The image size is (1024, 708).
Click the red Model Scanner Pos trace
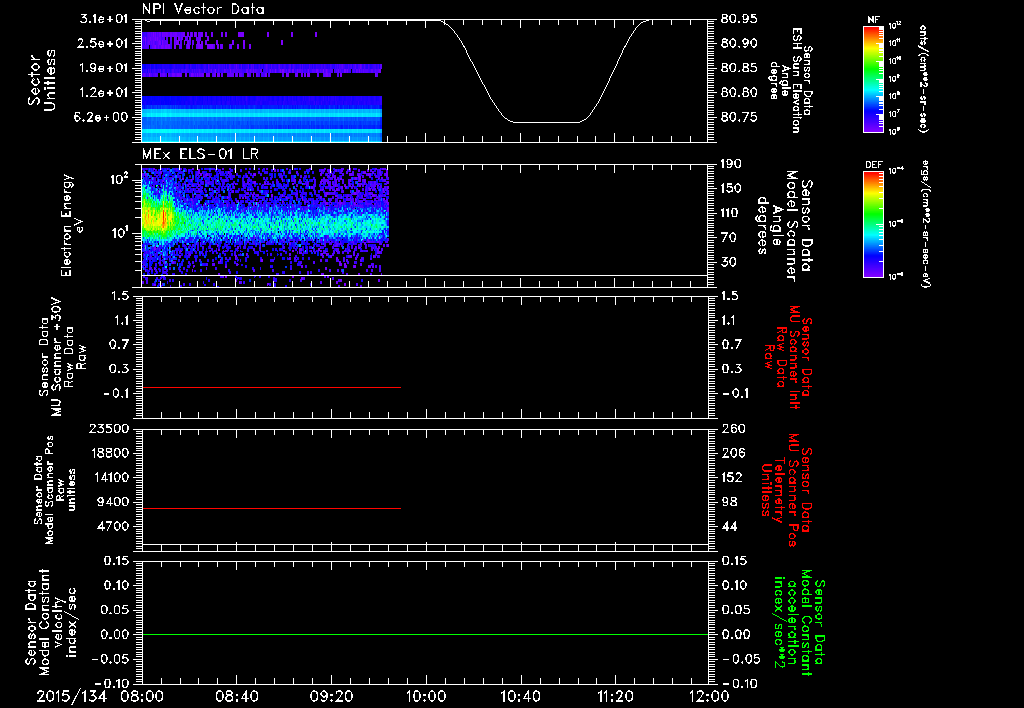271,508
